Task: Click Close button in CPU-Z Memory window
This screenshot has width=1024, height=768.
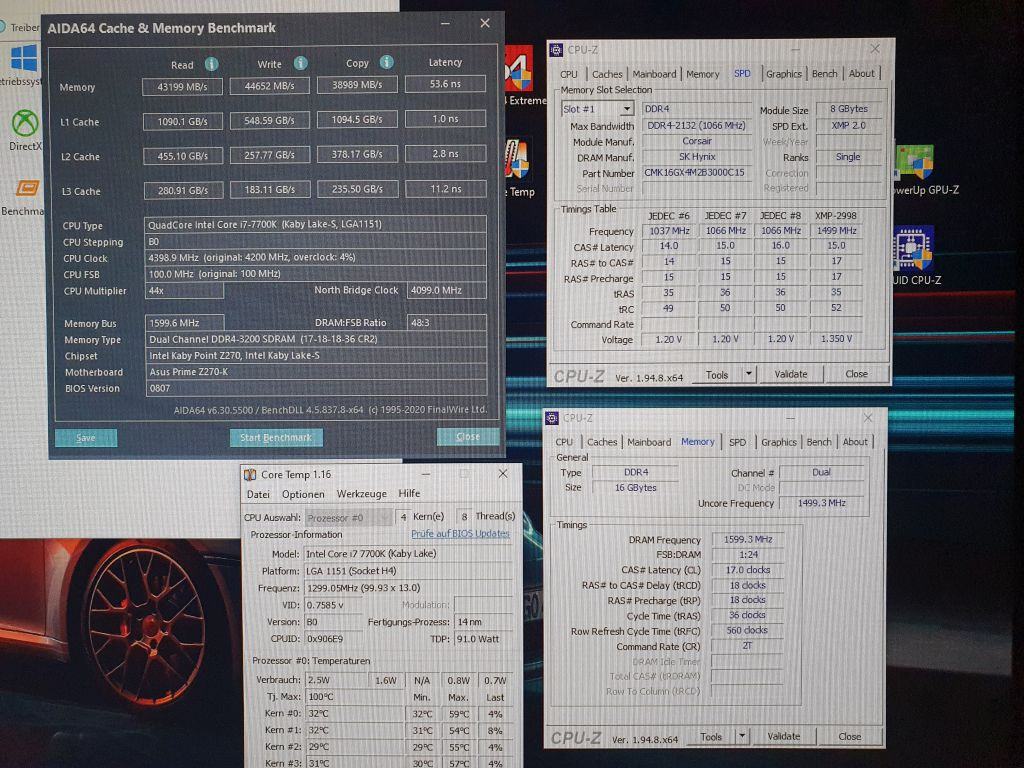Action: coord(850,736)
